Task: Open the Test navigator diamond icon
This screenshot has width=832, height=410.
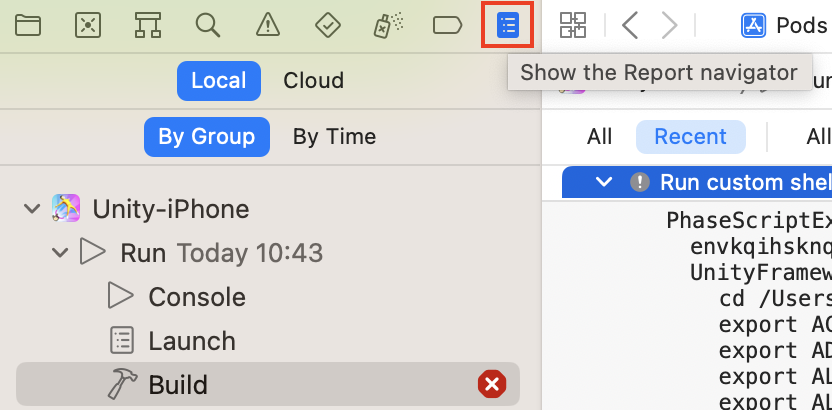Action: pyautogui.click(x=327, y=25)
